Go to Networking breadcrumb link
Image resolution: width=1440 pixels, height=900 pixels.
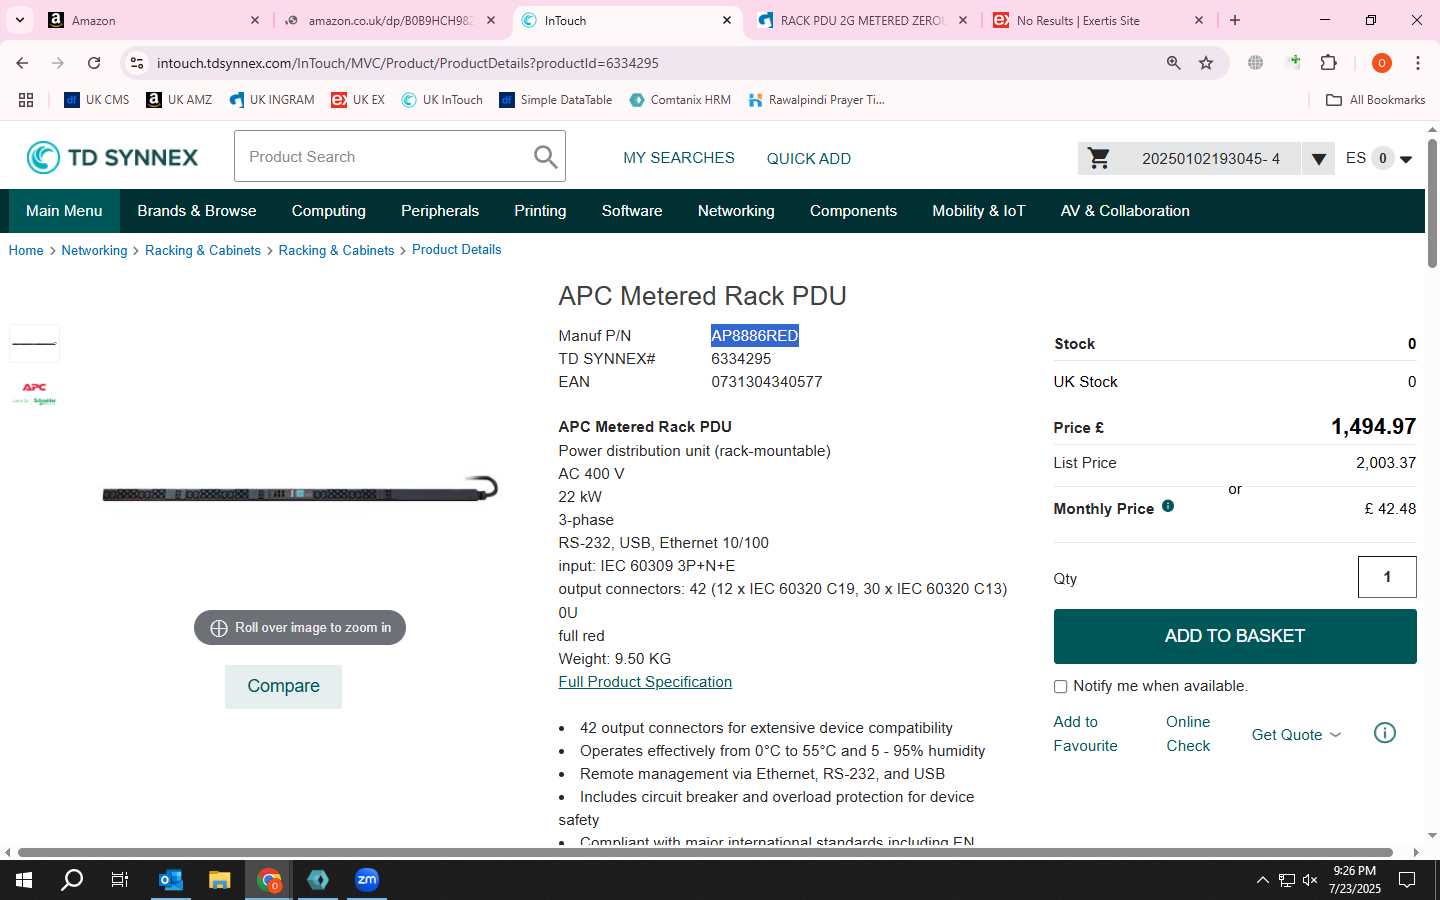coord(94,250)
